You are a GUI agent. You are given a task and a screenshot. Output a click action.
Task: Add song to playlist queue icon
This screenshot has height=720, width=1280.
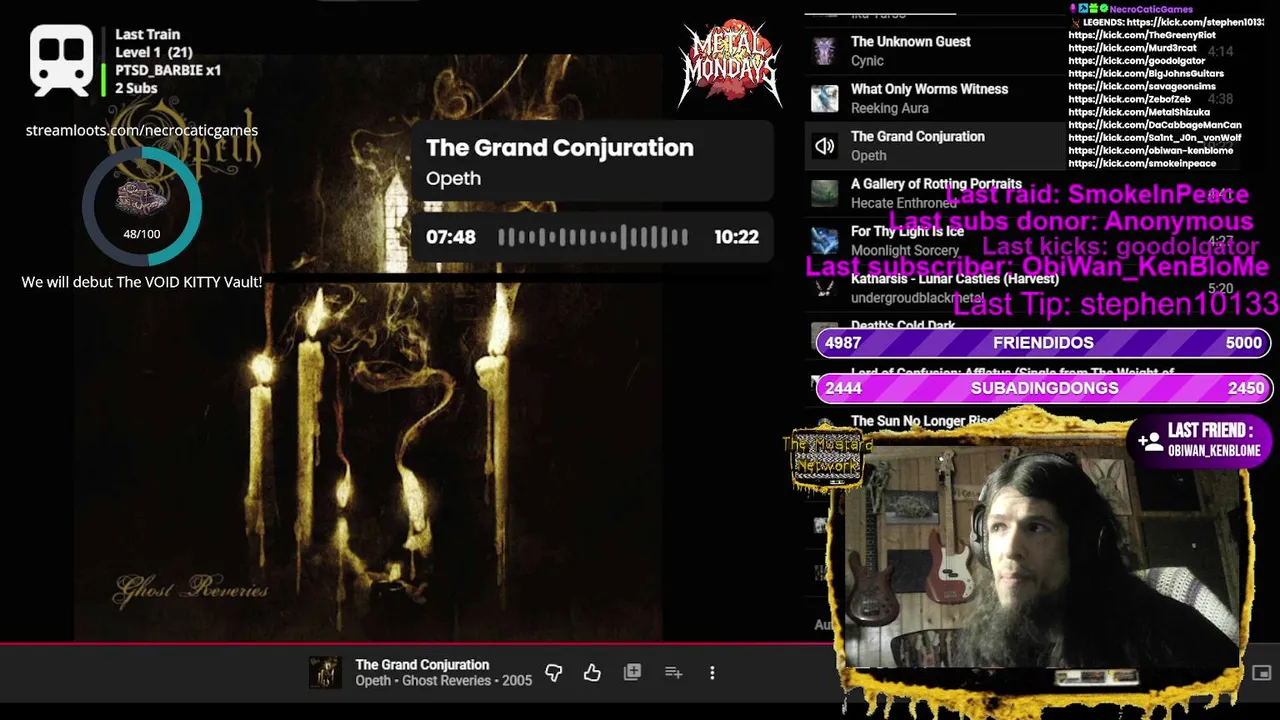[673, 673]
